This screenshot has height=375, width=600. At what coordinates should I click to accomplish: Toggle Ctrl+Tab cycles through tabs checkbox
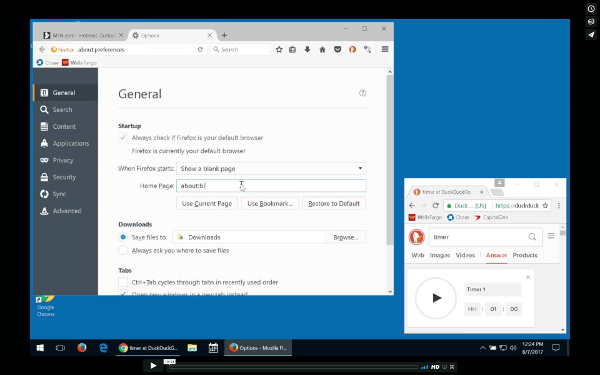coord(123,282)
